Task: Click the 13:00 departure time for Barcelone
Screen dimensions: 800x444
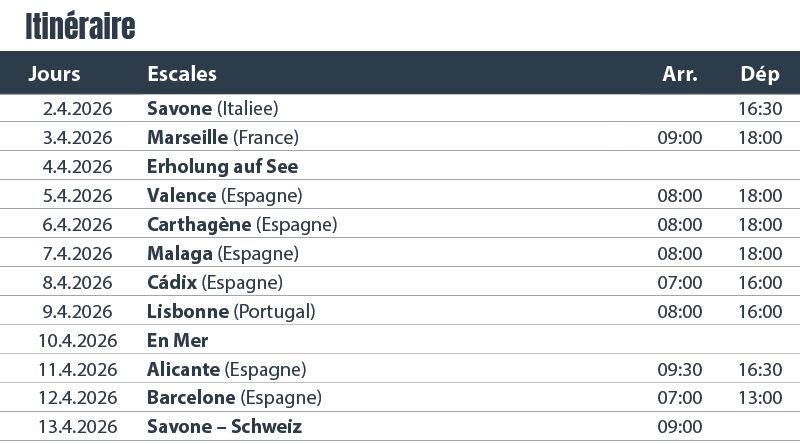Action: coord(760,398)
